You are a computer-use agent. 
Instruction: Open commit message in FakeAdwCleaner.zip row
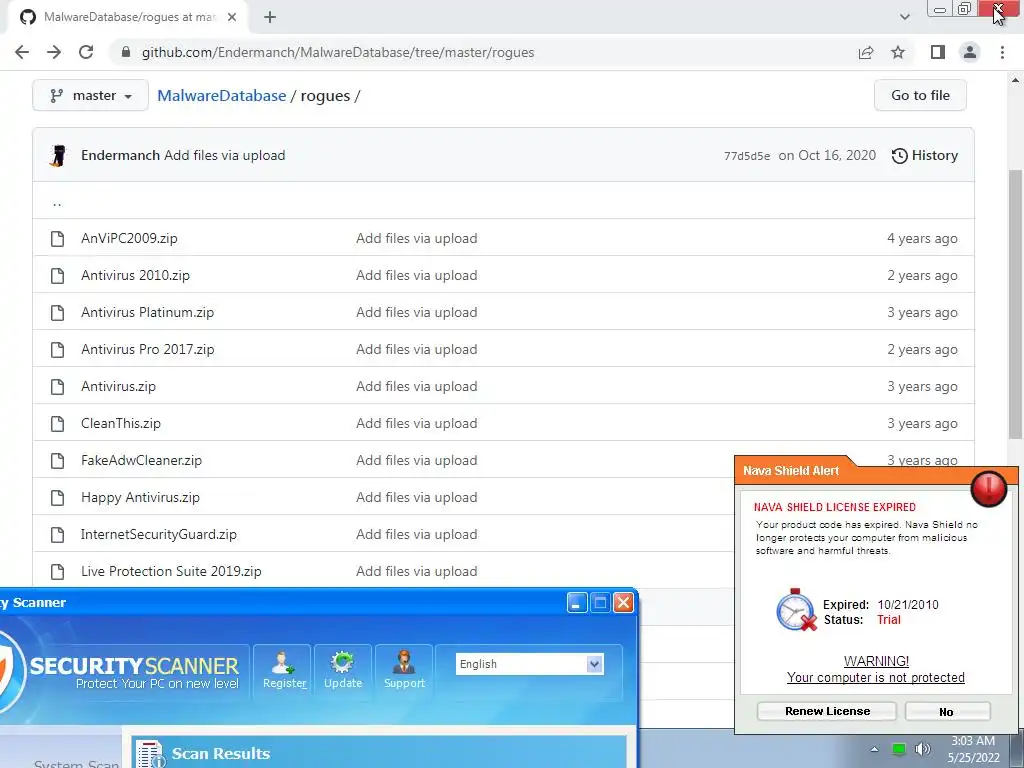tap(417, 460)
